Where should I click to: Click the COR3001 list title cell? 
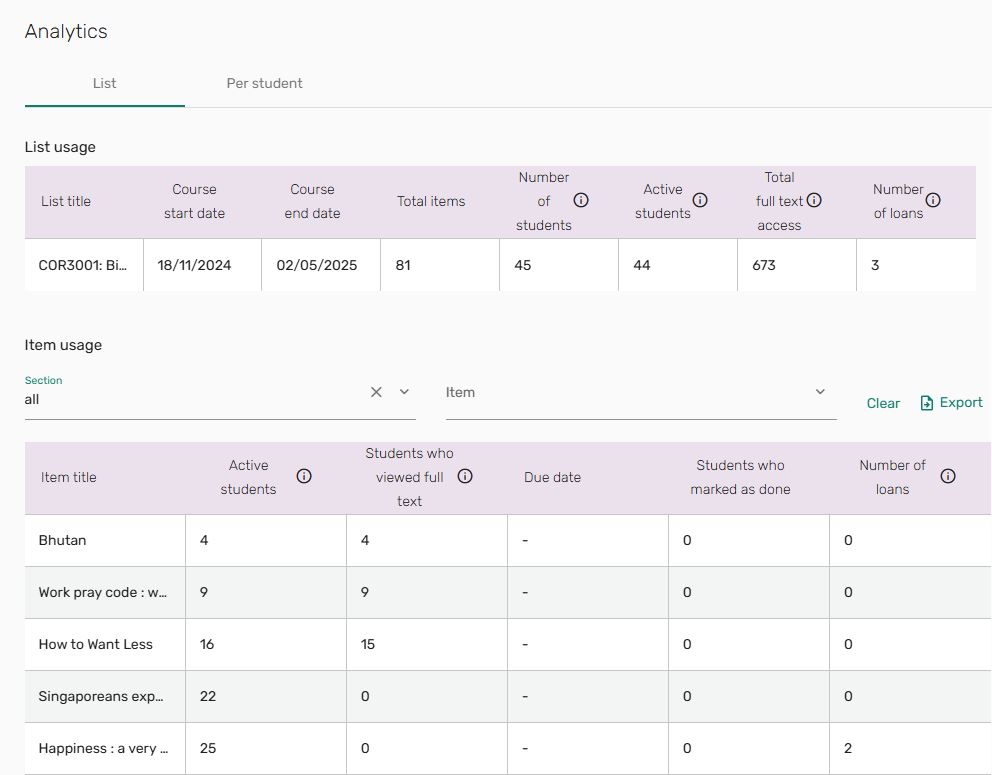(83, 265)
